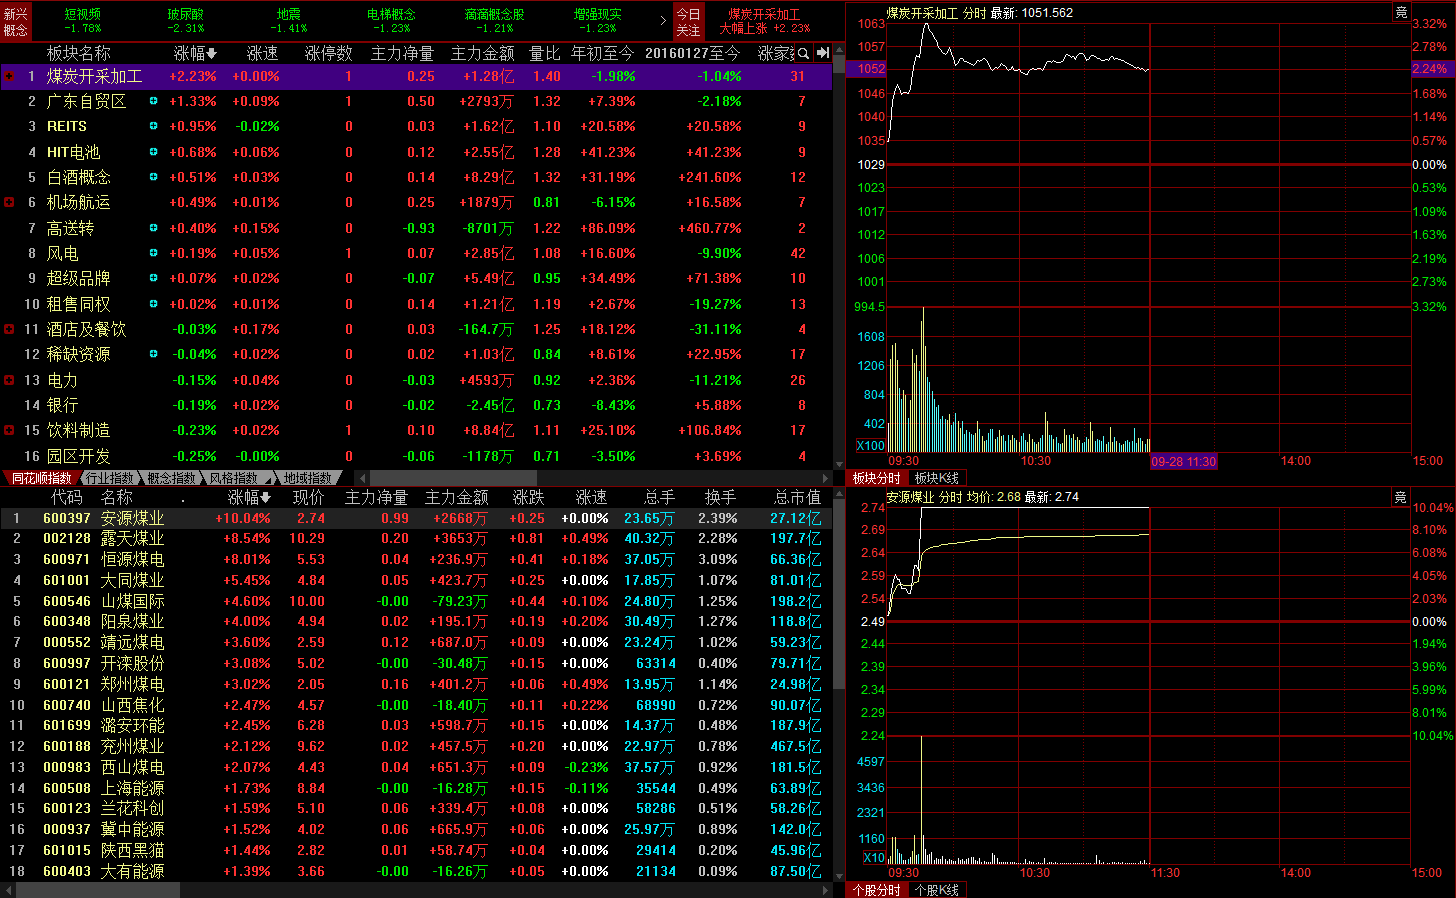Sort stock list by 换手 column
This screenshot has width=1456, height=898.
coord(720,497)
